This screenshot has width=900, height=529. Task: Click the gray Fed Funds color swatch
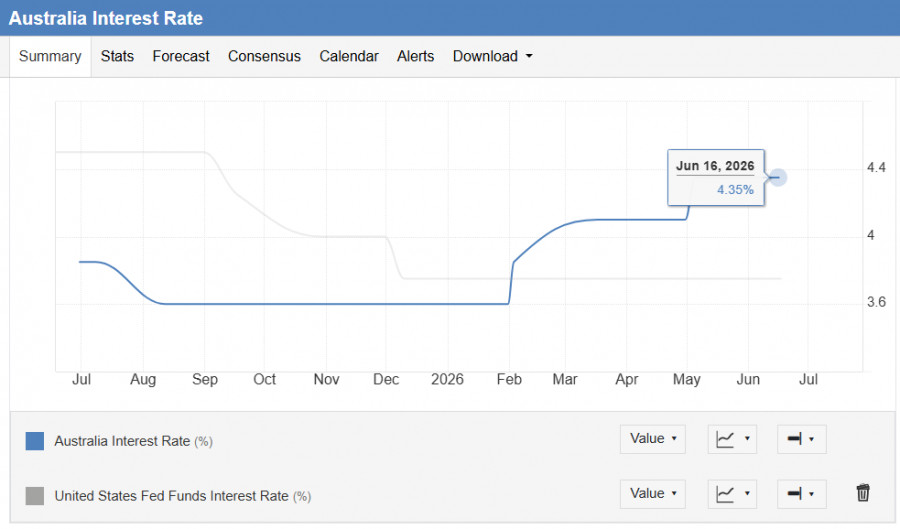point(35,496)
